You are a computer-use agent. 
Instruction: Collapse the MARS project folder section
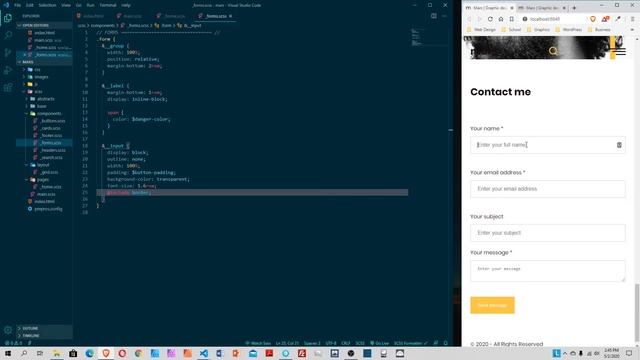45,62
